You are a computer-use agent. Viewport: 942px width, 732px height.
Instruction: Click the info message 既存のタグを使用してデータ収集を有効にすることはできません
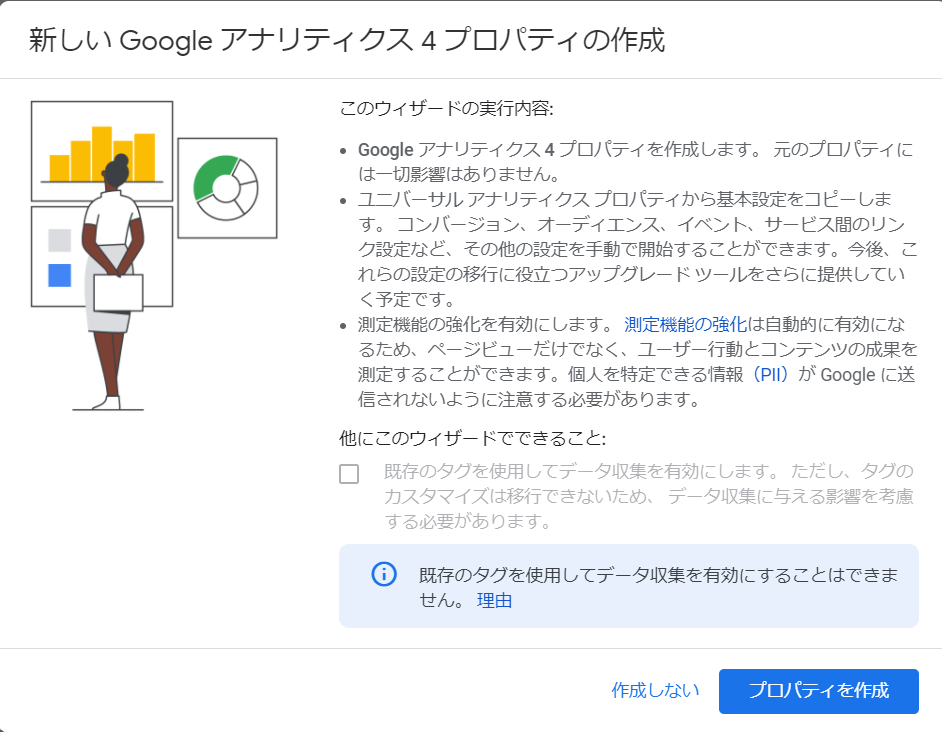point(658,587)
